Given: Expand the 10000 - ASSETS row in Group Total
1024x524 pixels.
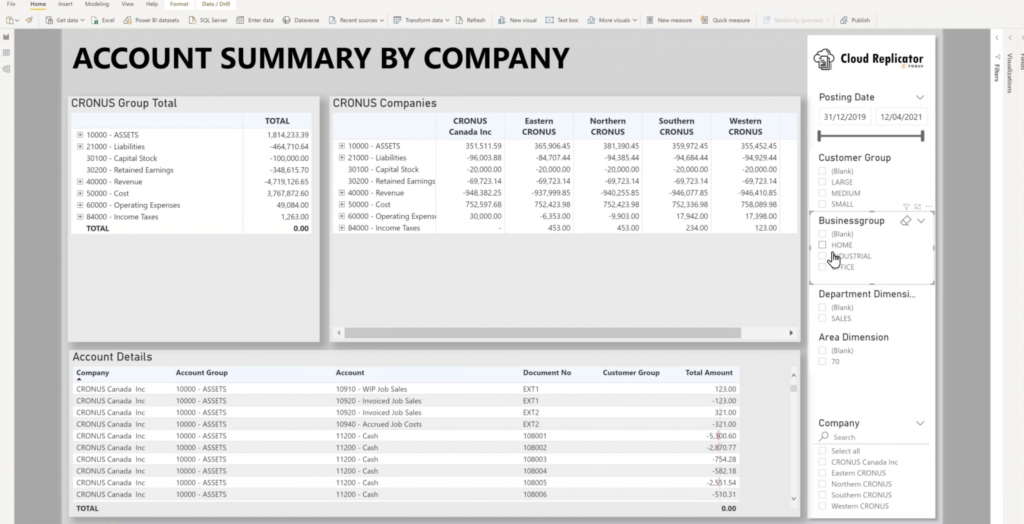Looking at the screenshot, I should point(80,134).
